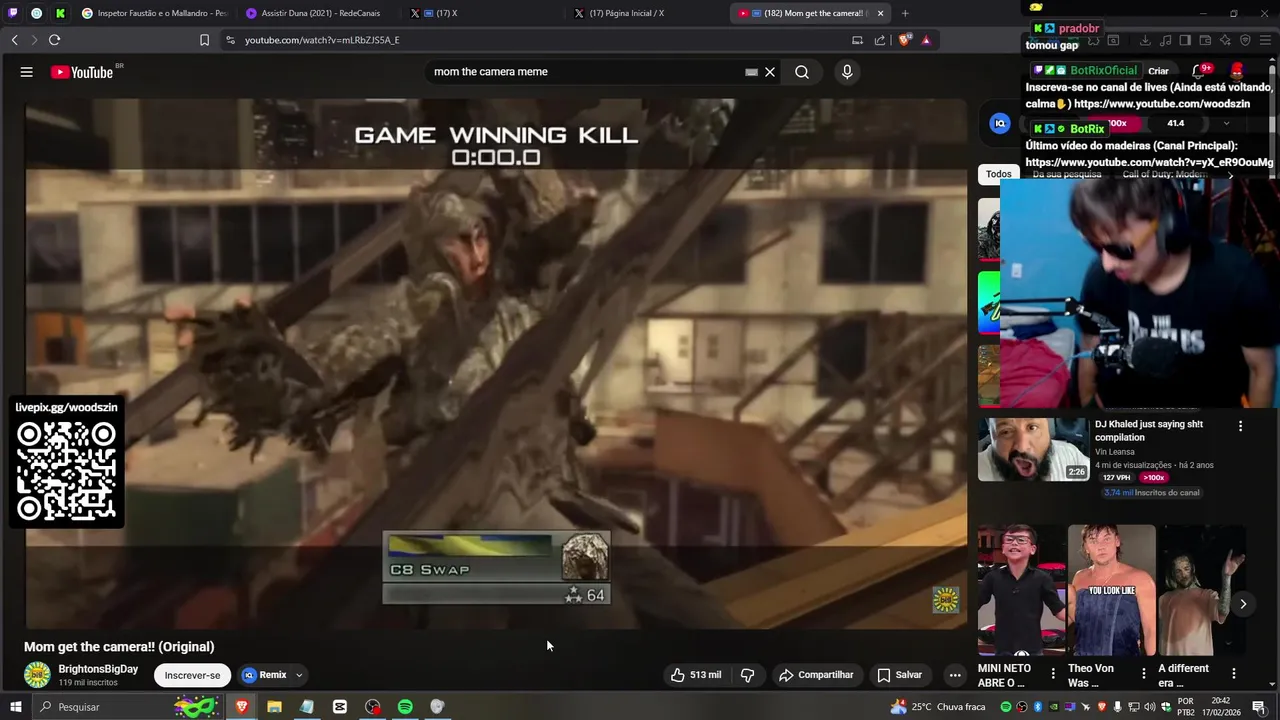Screen dimensions: 1280x720
Task: Go back with the browser back arrow
Action: tap(14, 40)
